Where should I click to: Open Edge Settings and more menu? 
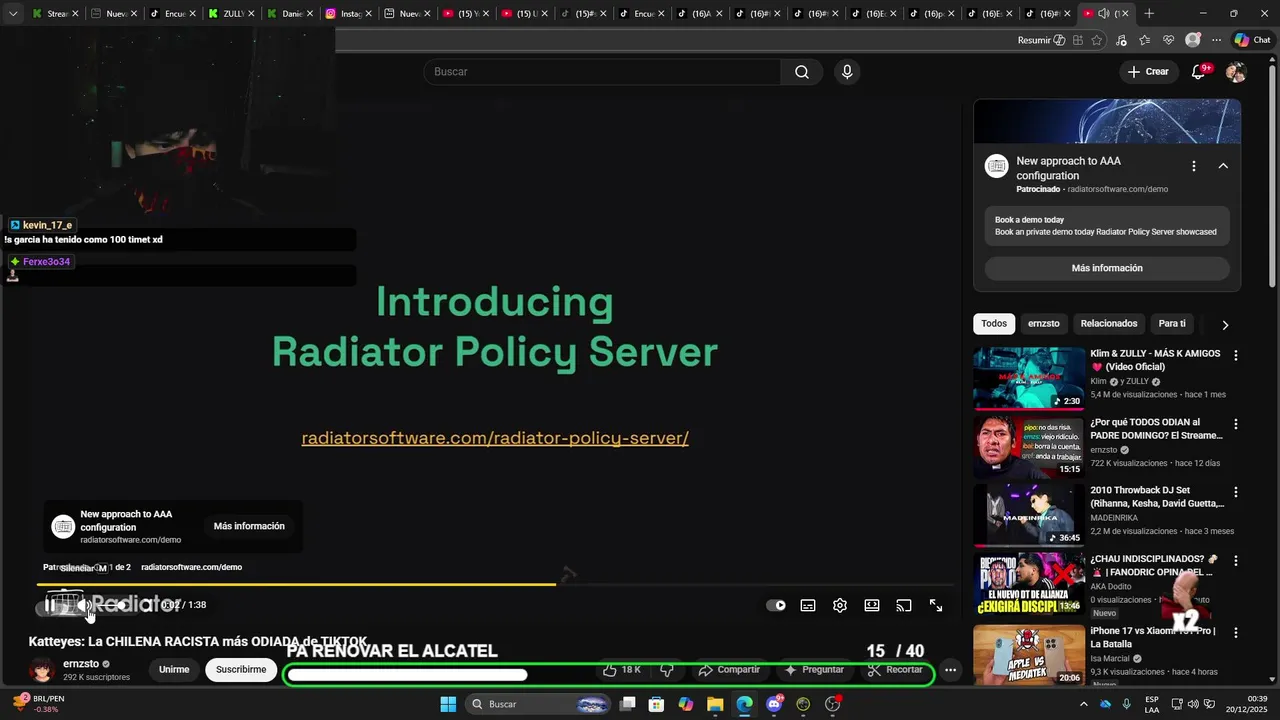point(1216,40)
